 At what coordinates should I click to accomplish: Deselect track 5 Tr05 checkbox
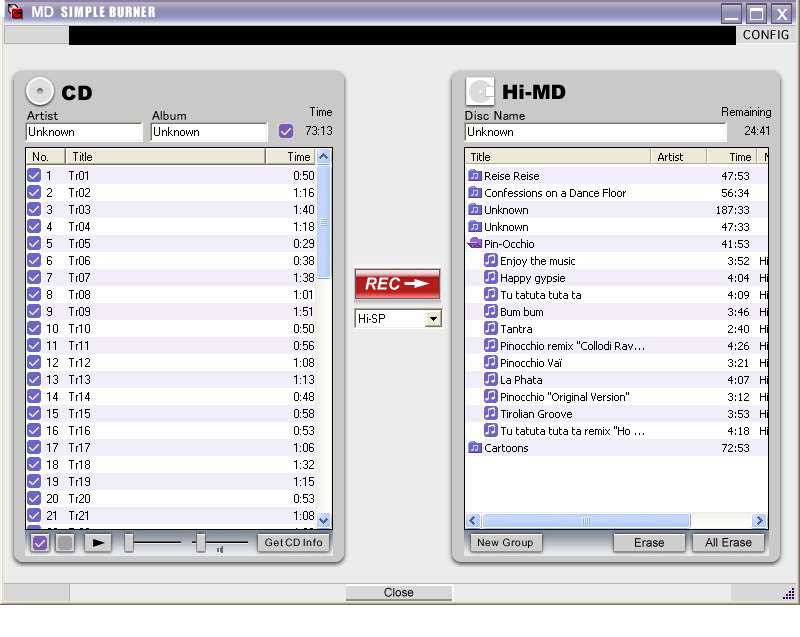pos(34,243)
